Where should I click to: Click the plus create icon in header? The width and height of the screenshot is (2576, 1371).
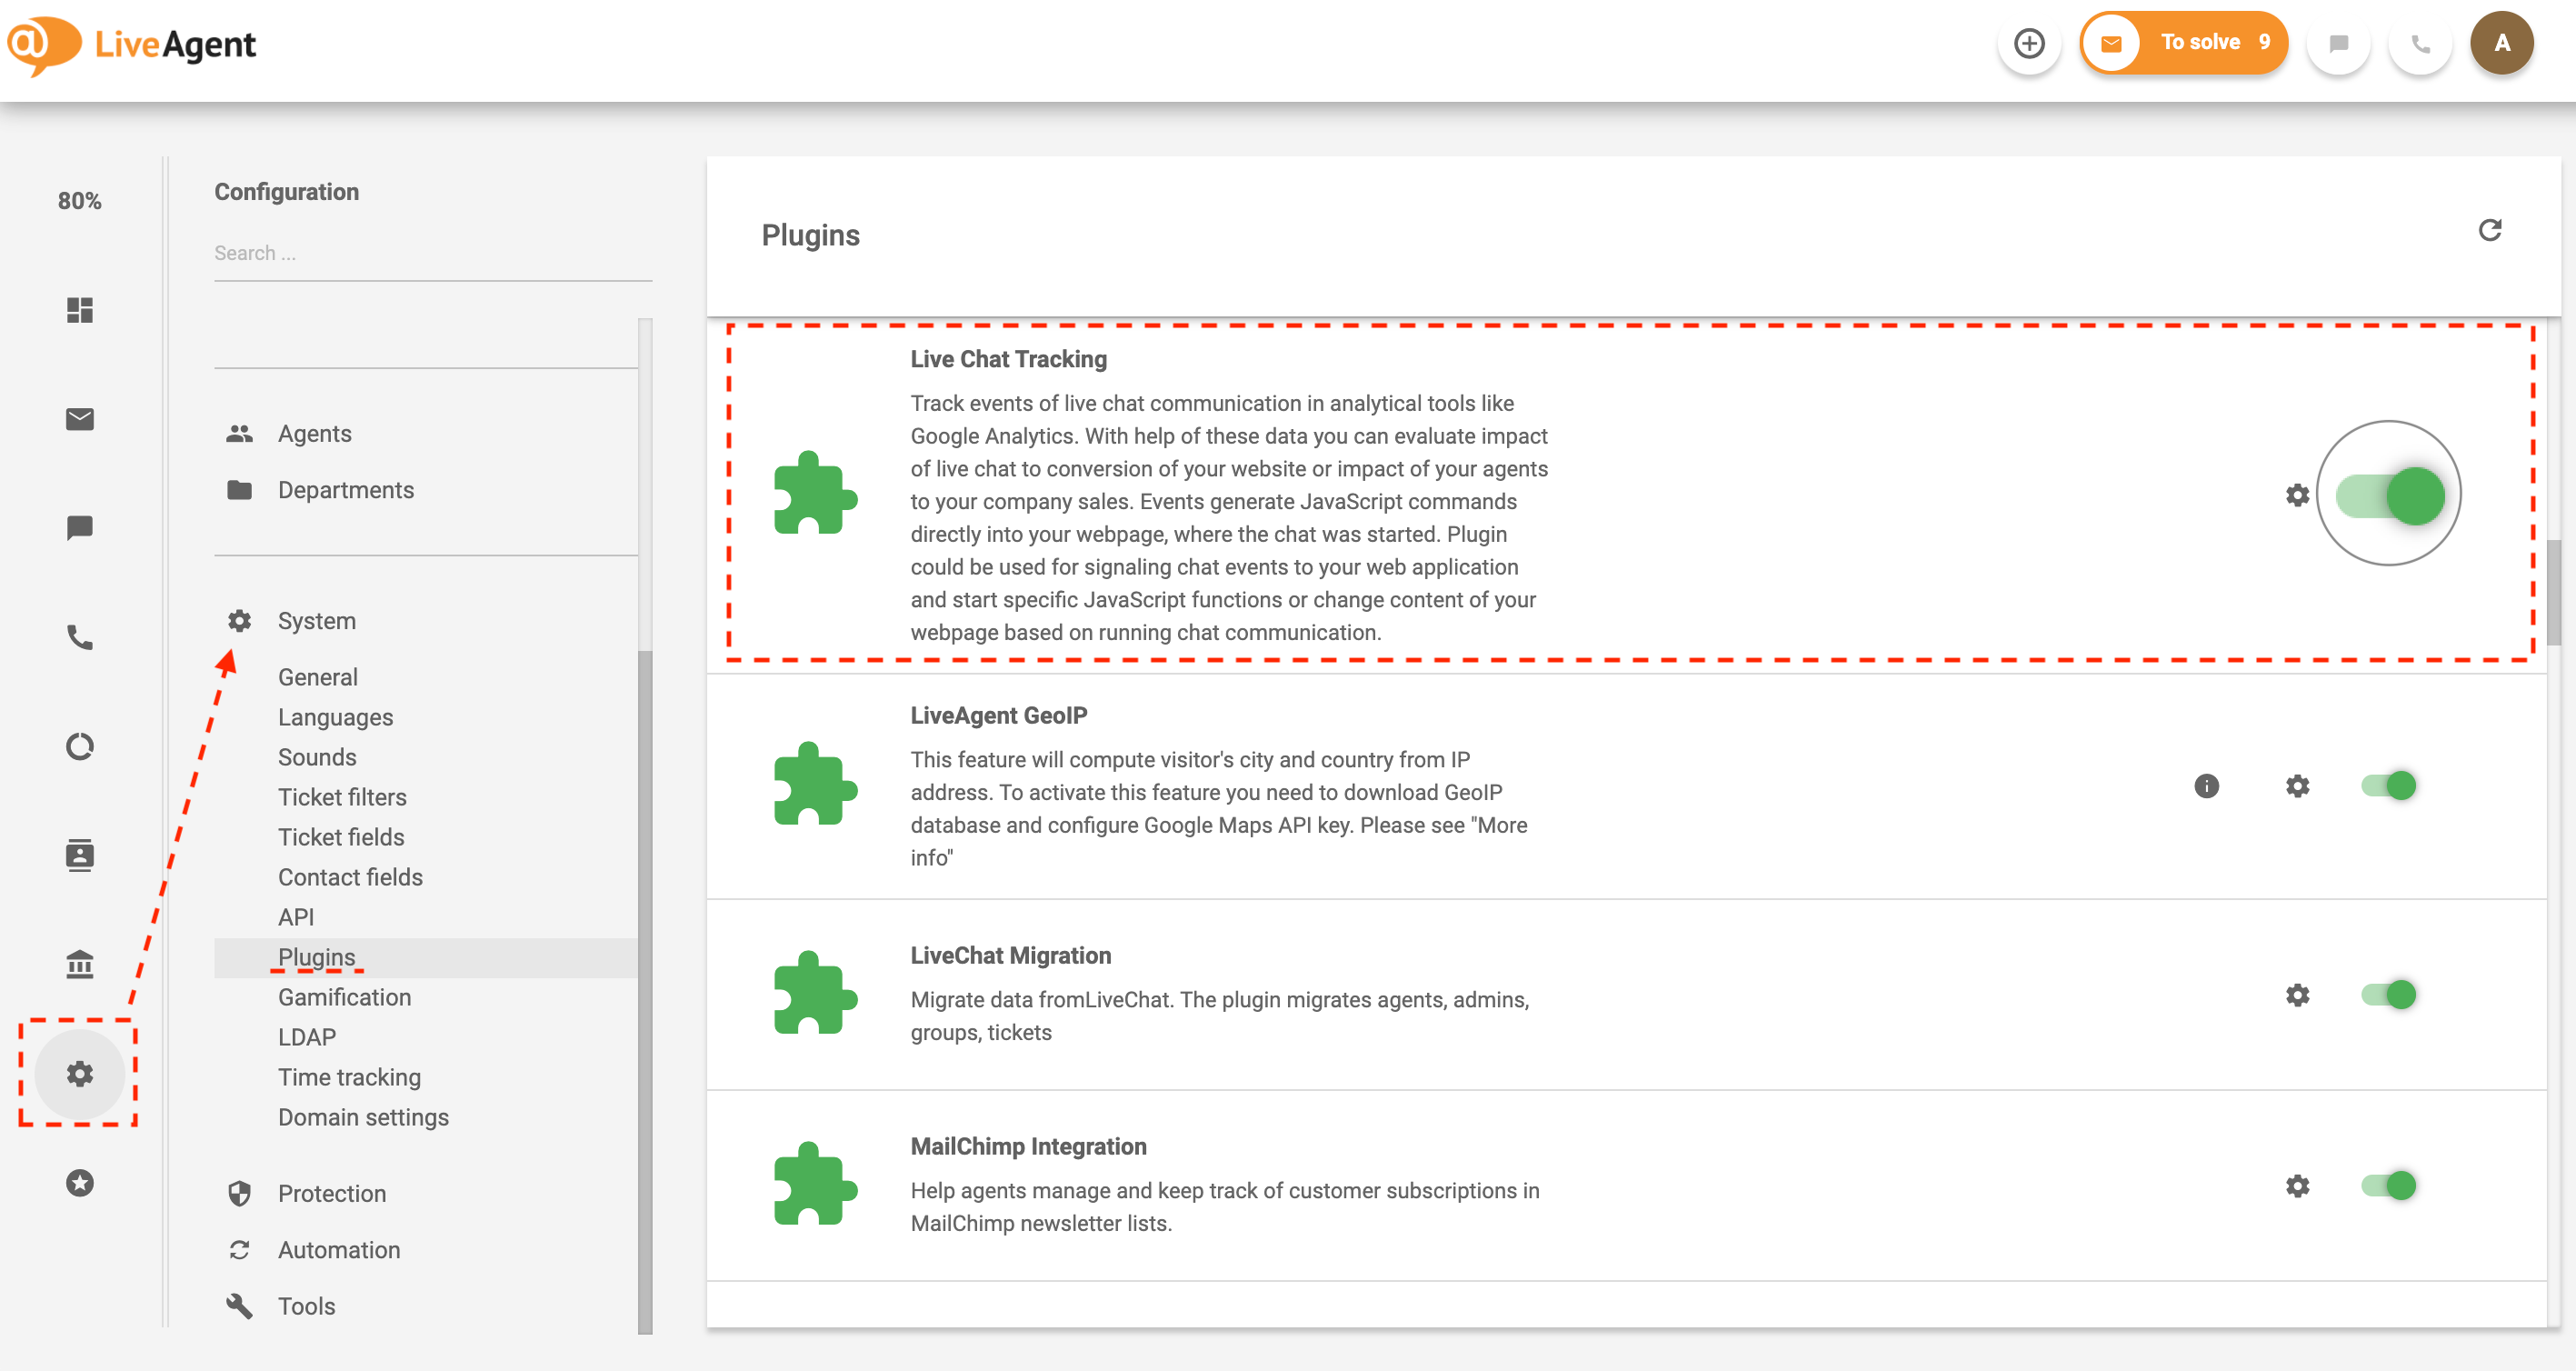[2029, 44]
